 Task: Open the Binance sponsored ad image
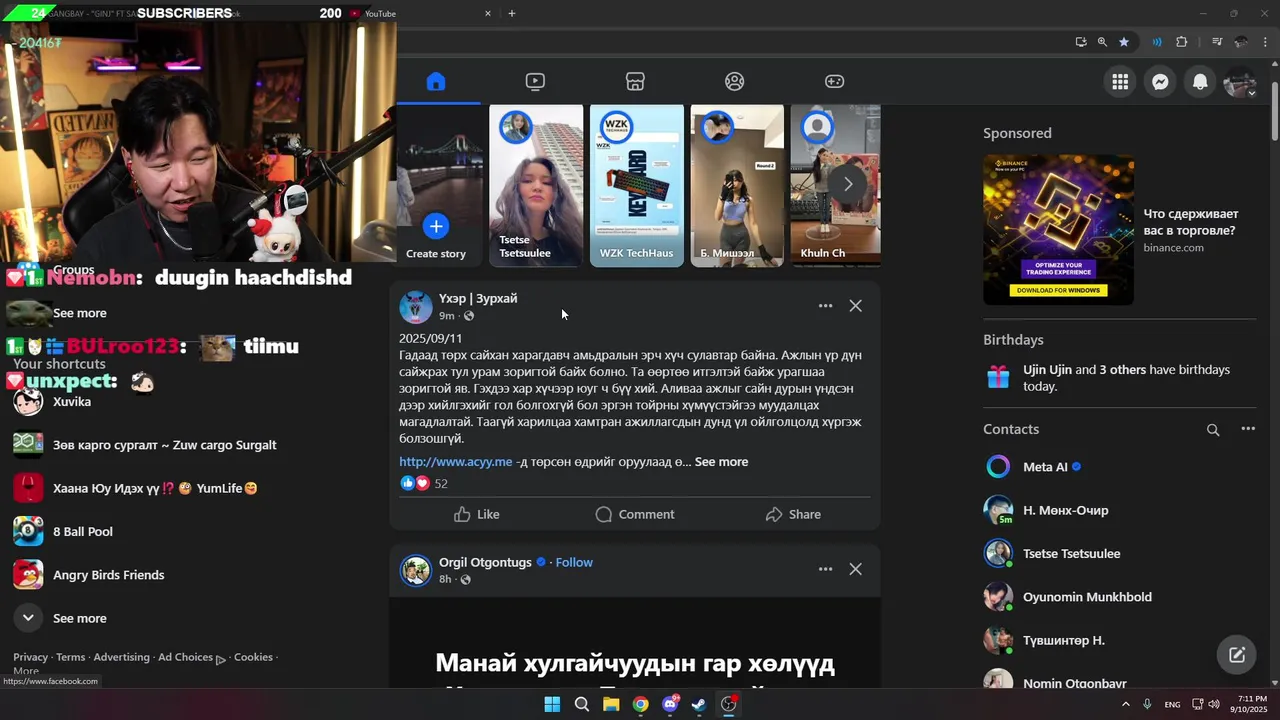pos(1058,230)
